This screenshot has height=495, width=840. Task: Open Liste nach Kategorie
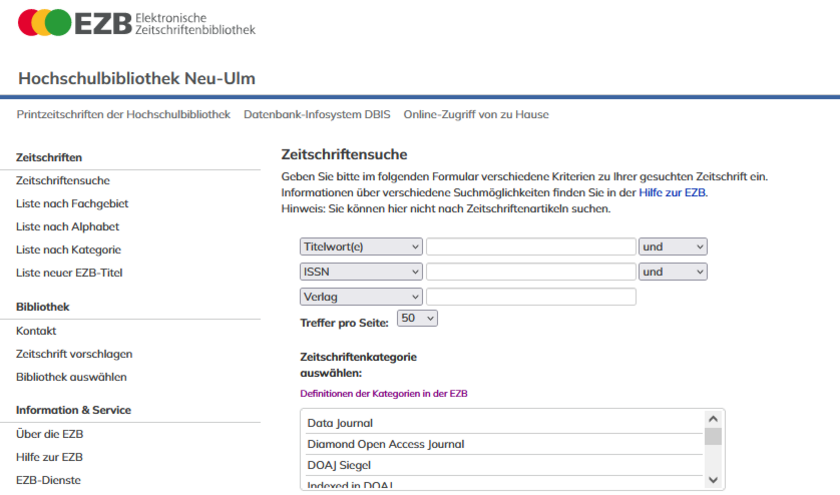click(x=69, y=250)
